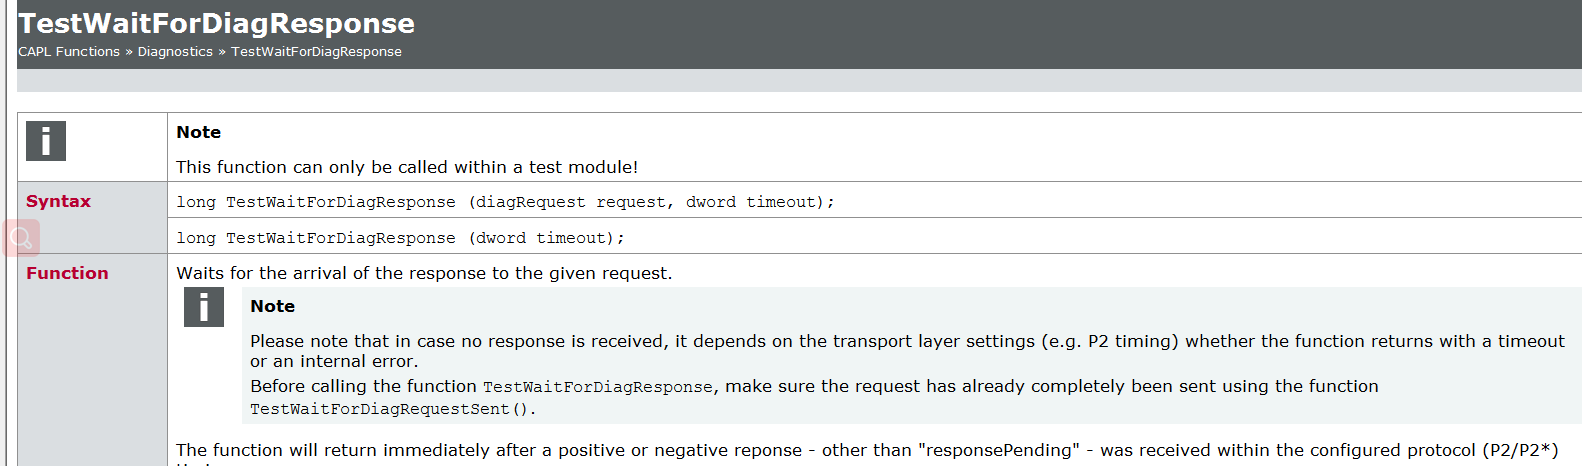Click the info icon in the Function note
Image resolution: width=1582 pixels, height=466 pixels.
[x=204, y=307]
